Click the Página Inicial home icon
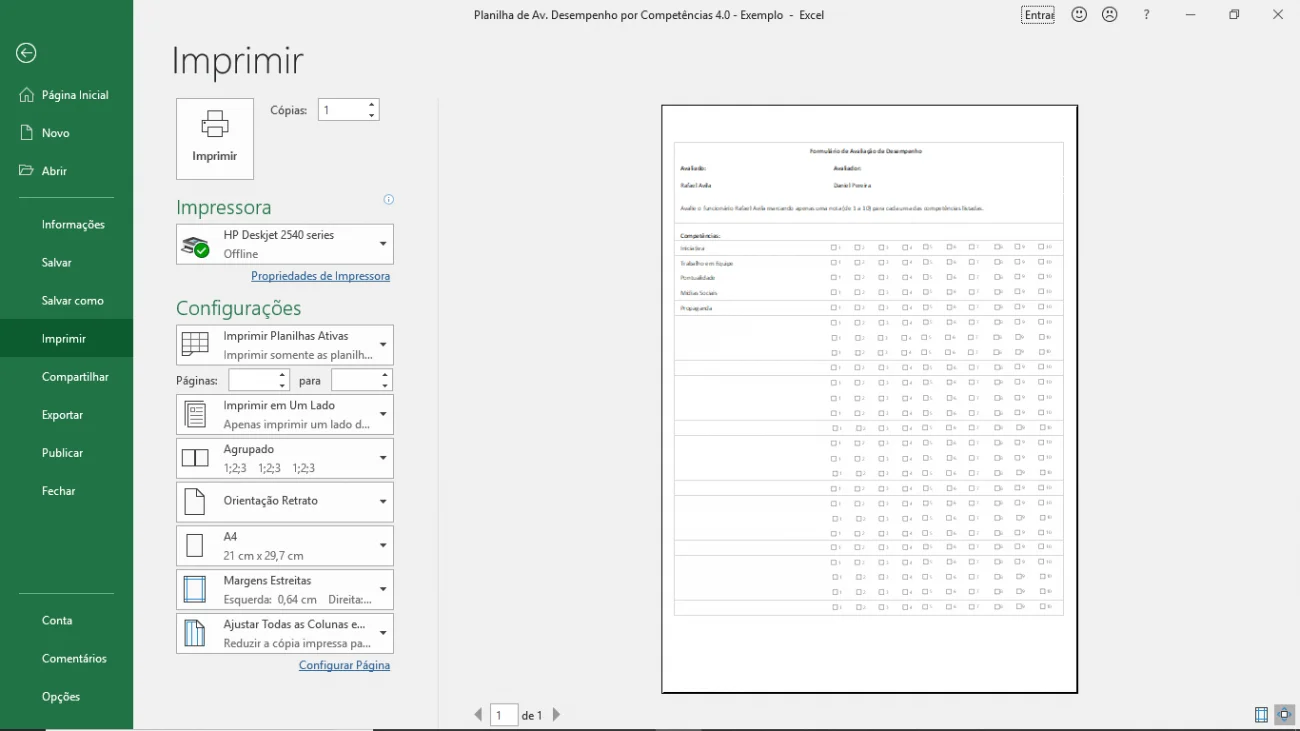Viewport: 1300px width, 731px height. coord(27,95)
